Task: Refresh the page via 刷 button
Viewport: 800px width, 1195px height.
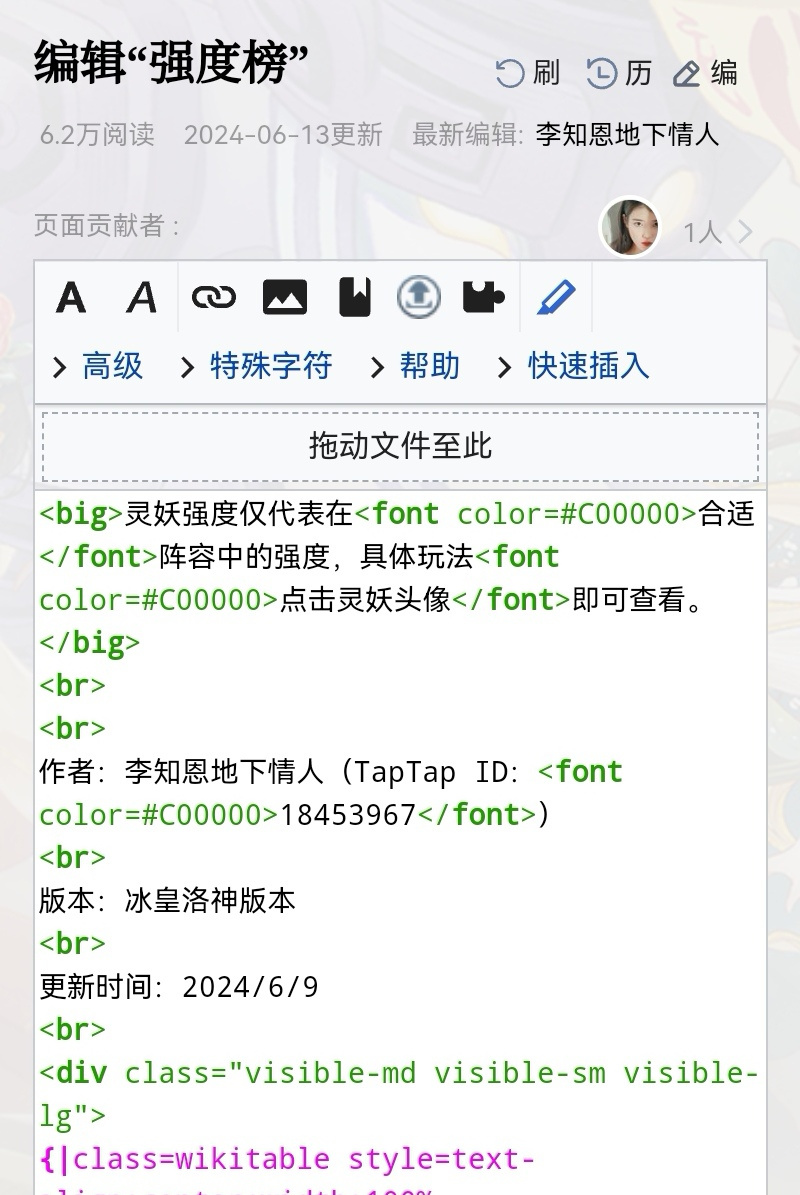Action: [527, 73]
